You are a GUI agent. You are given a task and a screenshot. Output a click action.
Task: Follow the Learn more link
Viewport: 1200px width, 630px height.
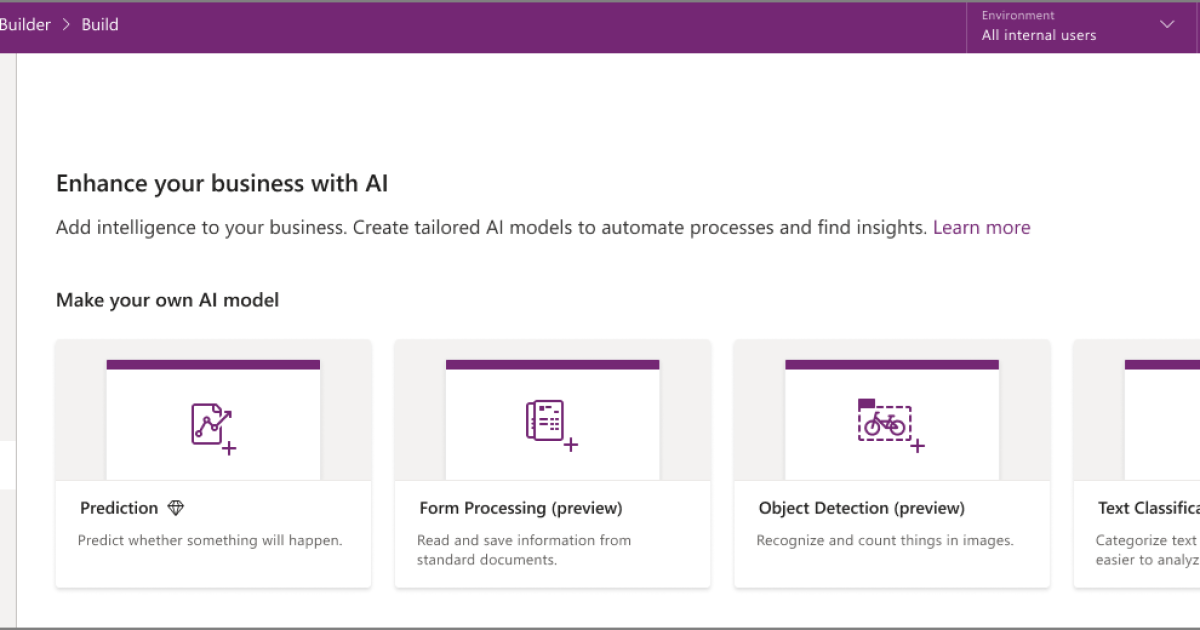click(981, 228)
